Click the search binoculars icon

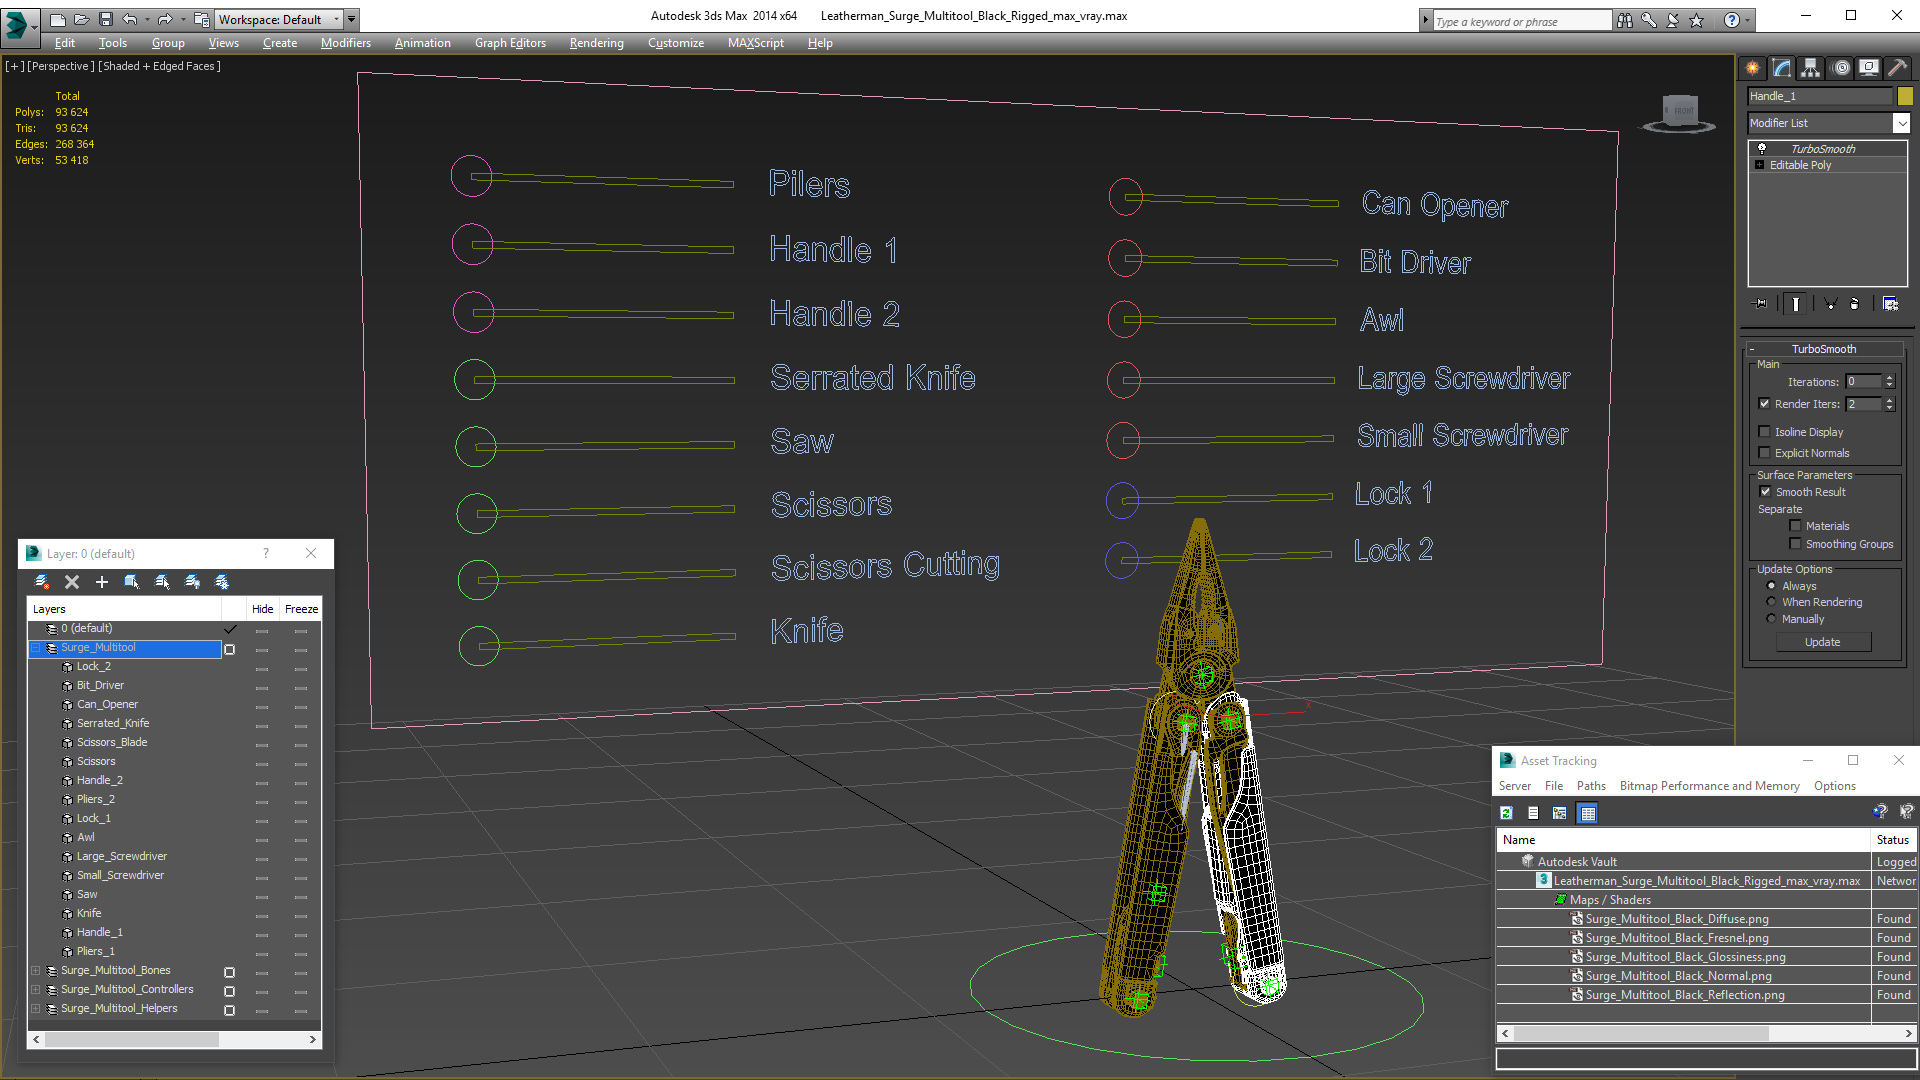tap(1625, 20)
